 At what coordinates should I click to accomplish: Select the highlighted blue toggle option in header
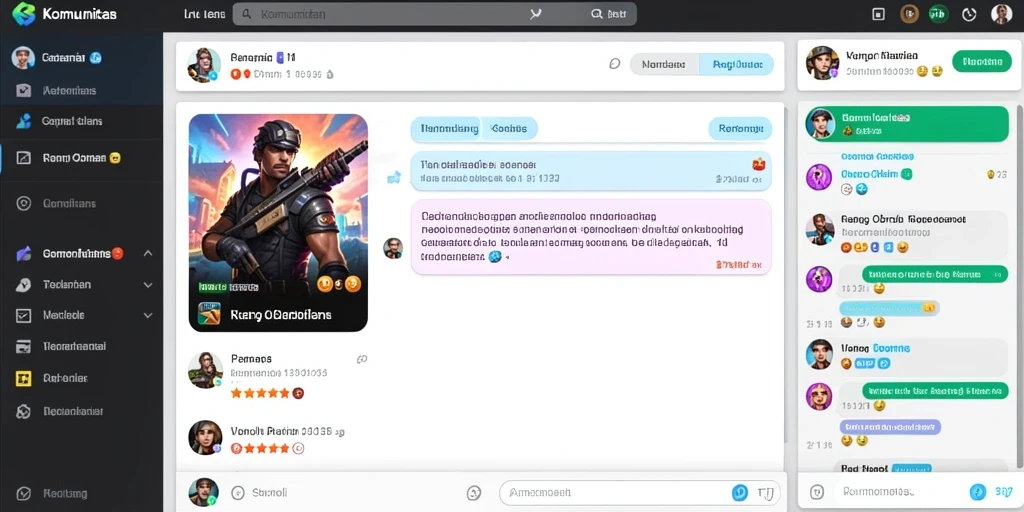pos(737,64)
